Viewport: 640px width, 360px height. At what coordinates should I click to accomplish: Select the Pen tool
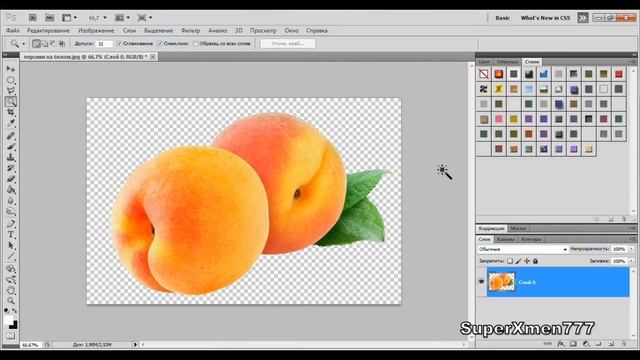pos(11,224)
